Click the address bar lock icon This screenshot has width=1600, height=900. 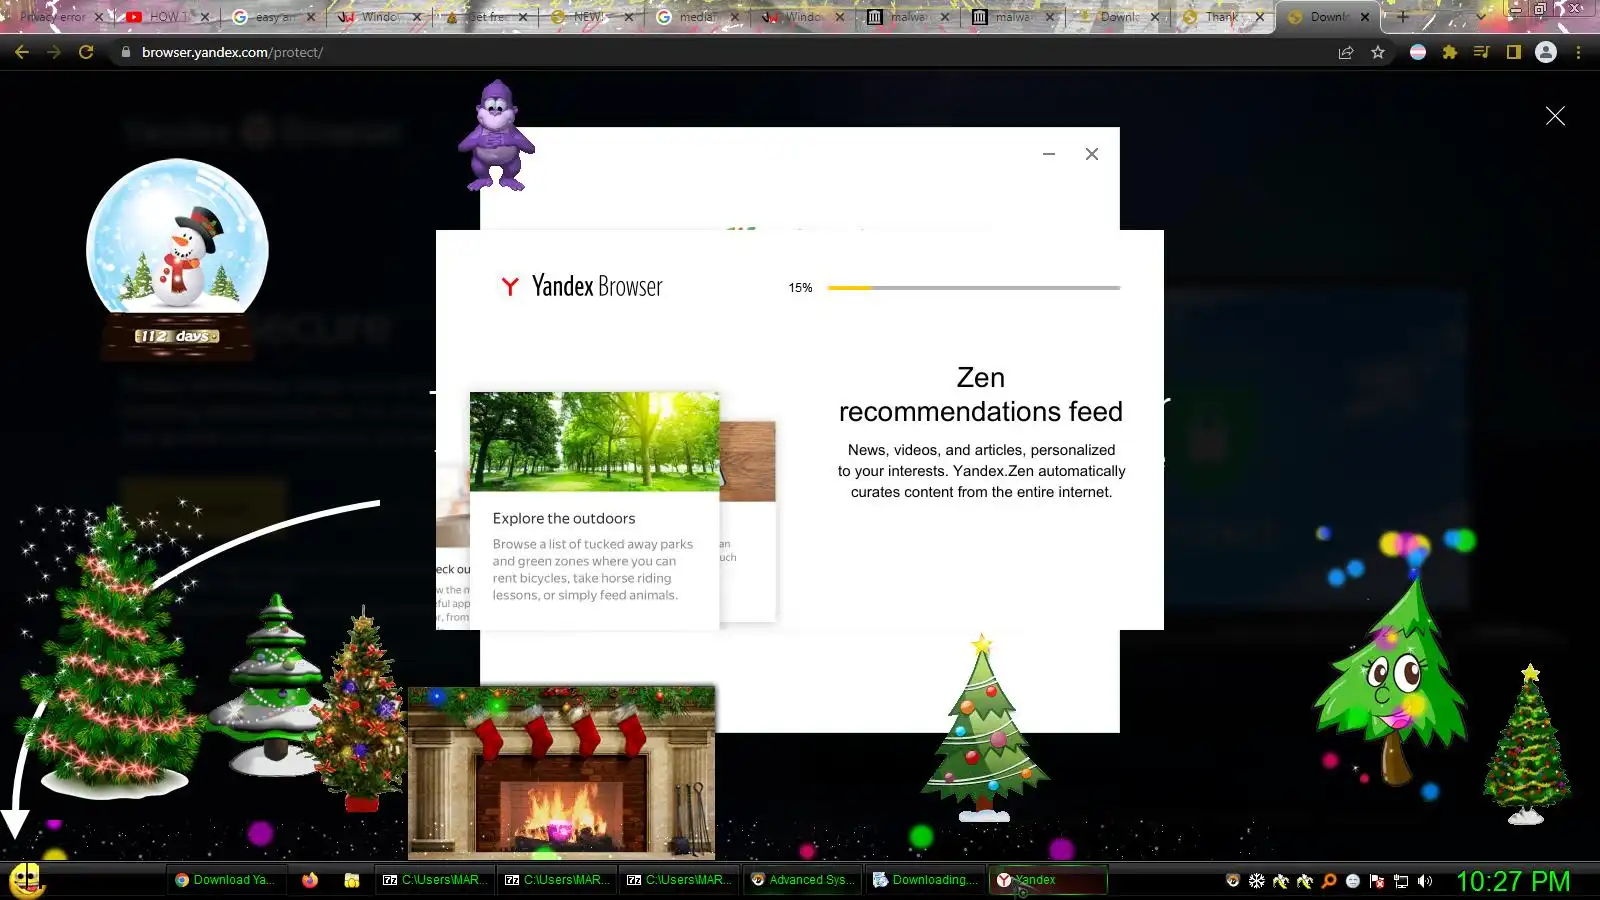pos(125,52)
